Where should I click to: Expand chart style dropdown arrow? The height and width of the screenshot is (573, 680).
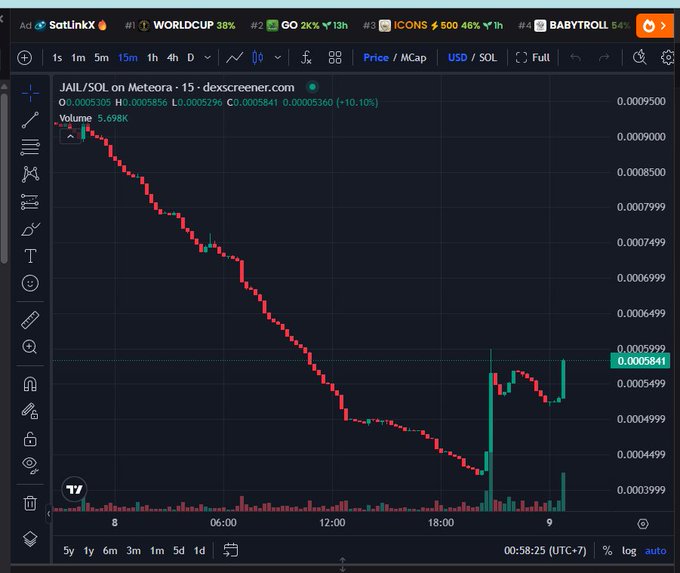[x=278, y=58]
